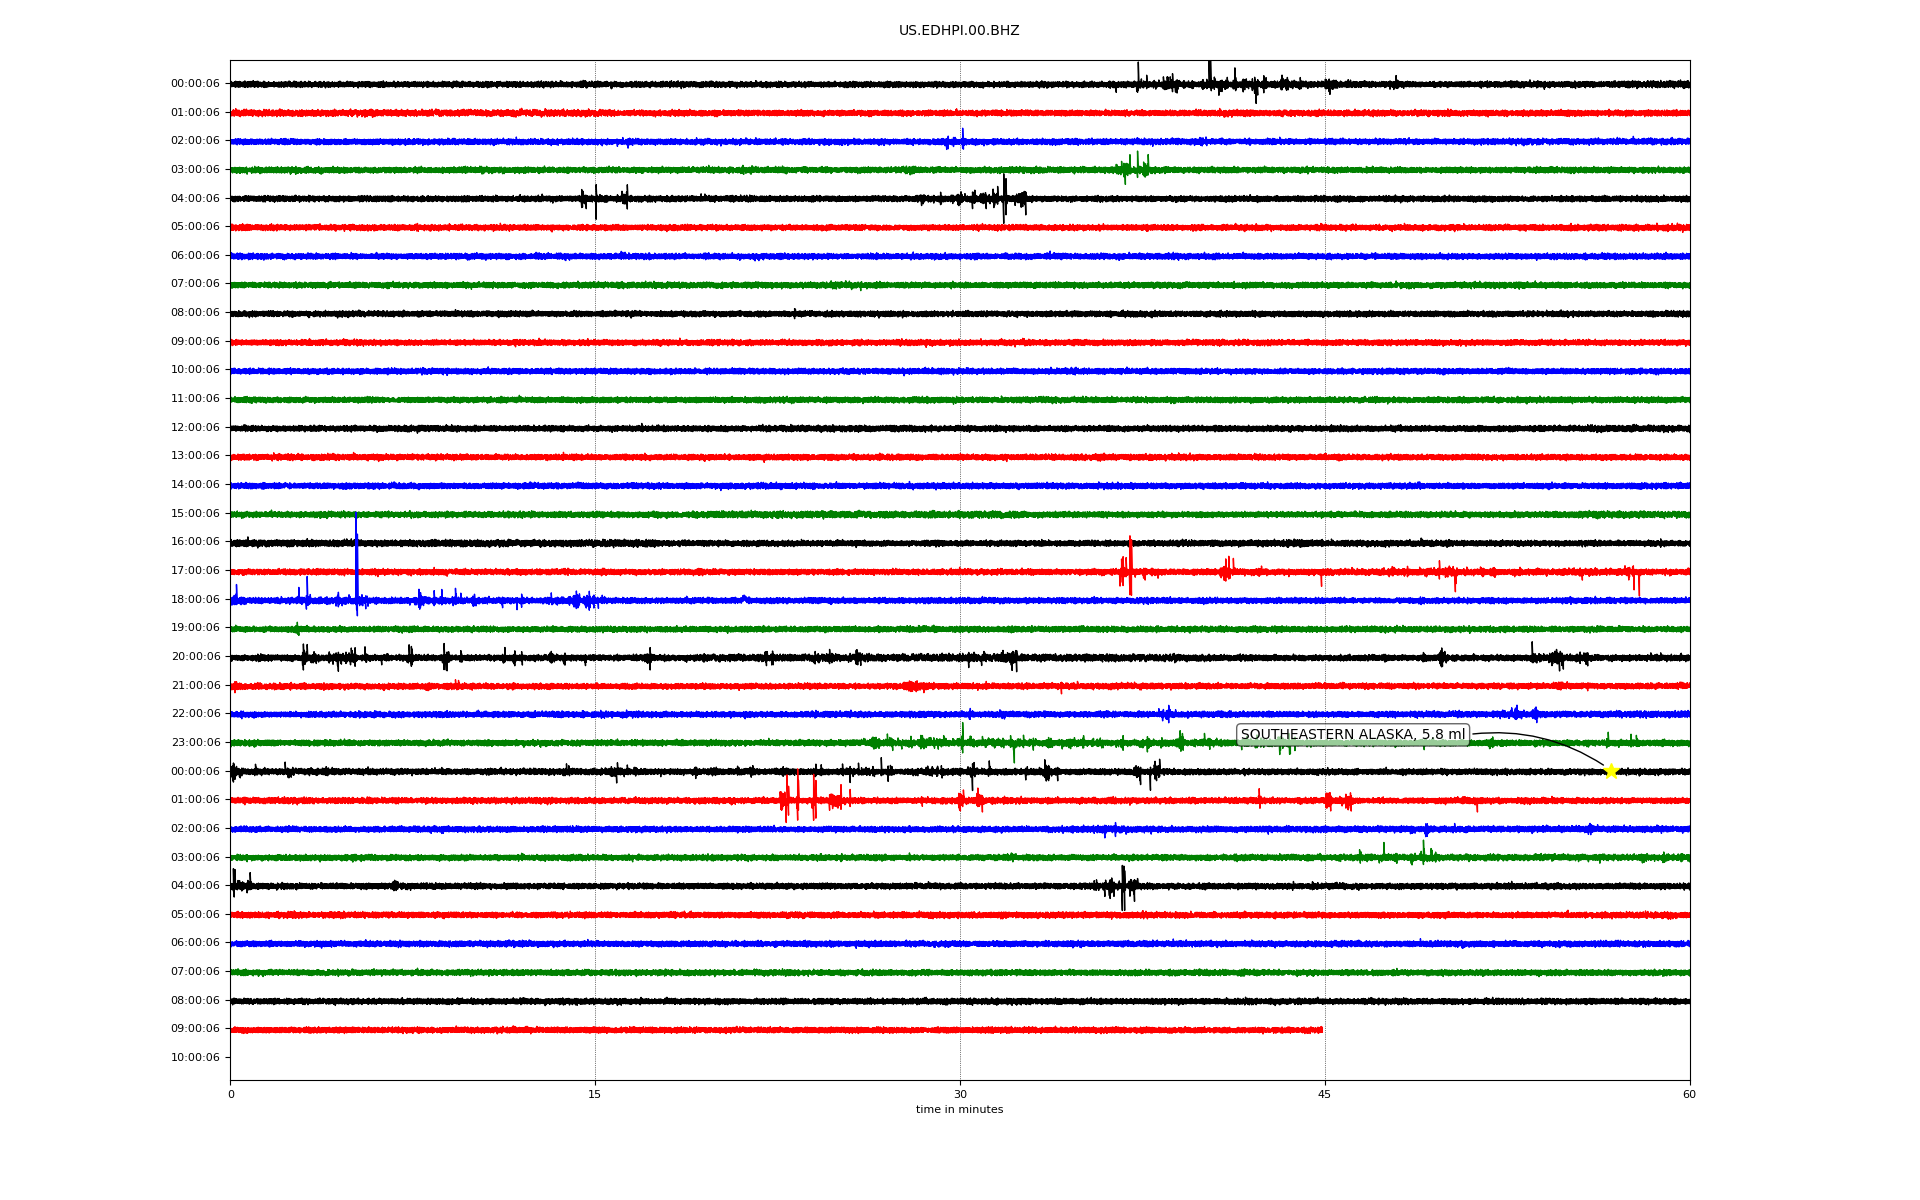The height and width of the screenshot is (1200, 1920).
Task: Click the green burst on the 03:00:06 trace at the top
Action: coord(1133,168)
